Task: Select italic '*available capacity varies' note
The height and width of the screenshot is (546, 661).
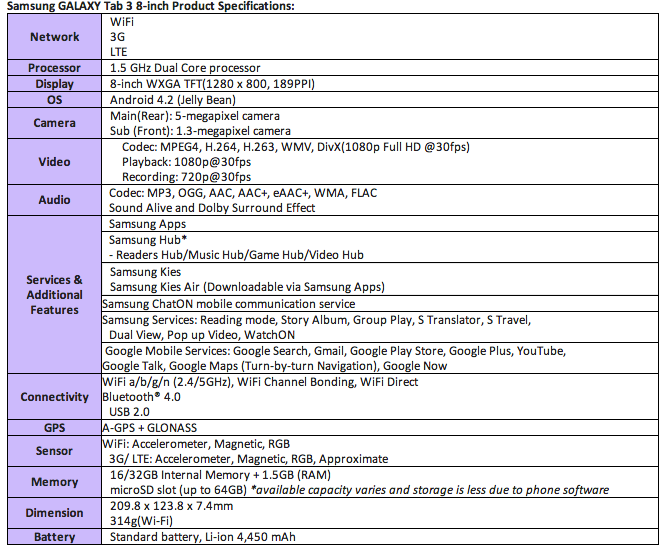Action: click(430, 490)
